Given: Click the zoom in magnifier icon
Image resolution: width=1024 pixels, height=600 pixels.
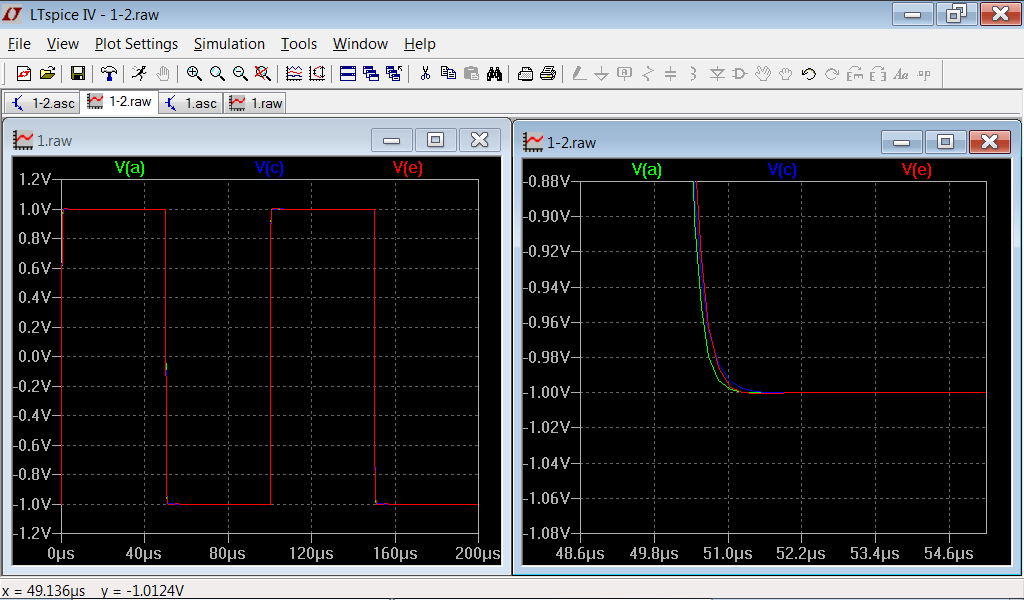Looking at the screenshot, I should (x=194, y=73).
